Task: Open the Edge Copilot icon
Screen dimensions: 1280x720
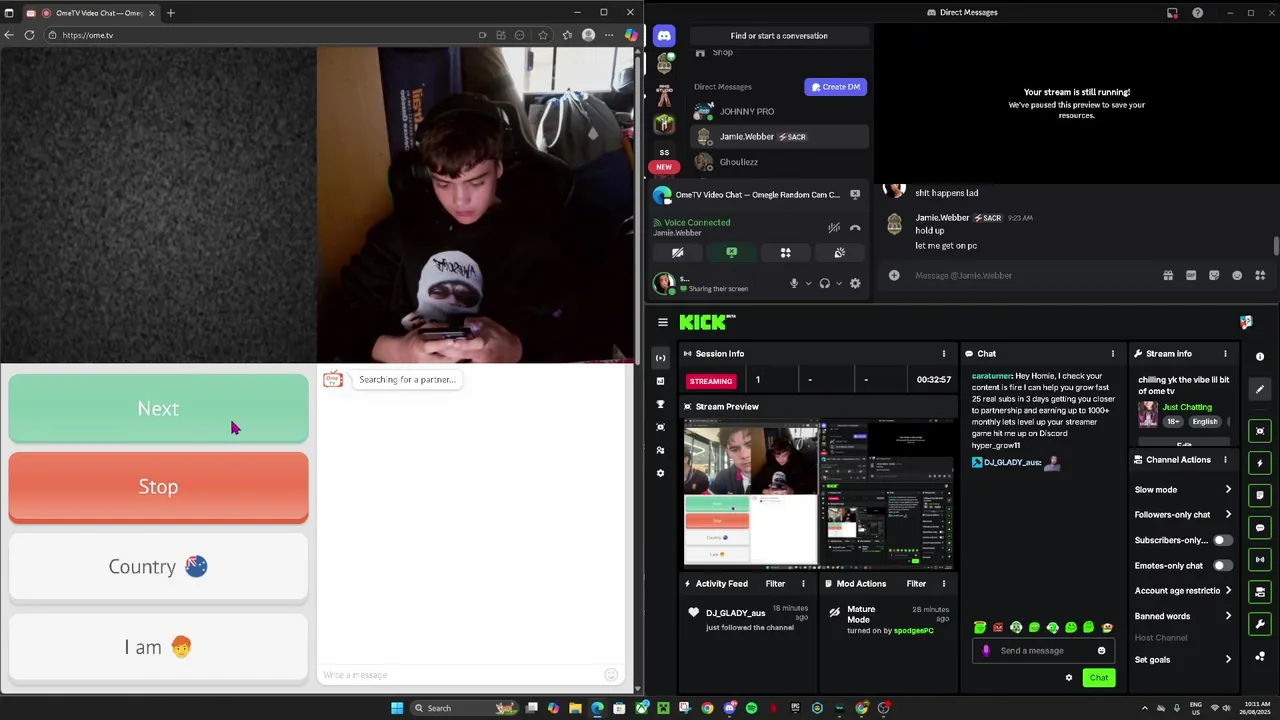Action: (x=630, y=35)
